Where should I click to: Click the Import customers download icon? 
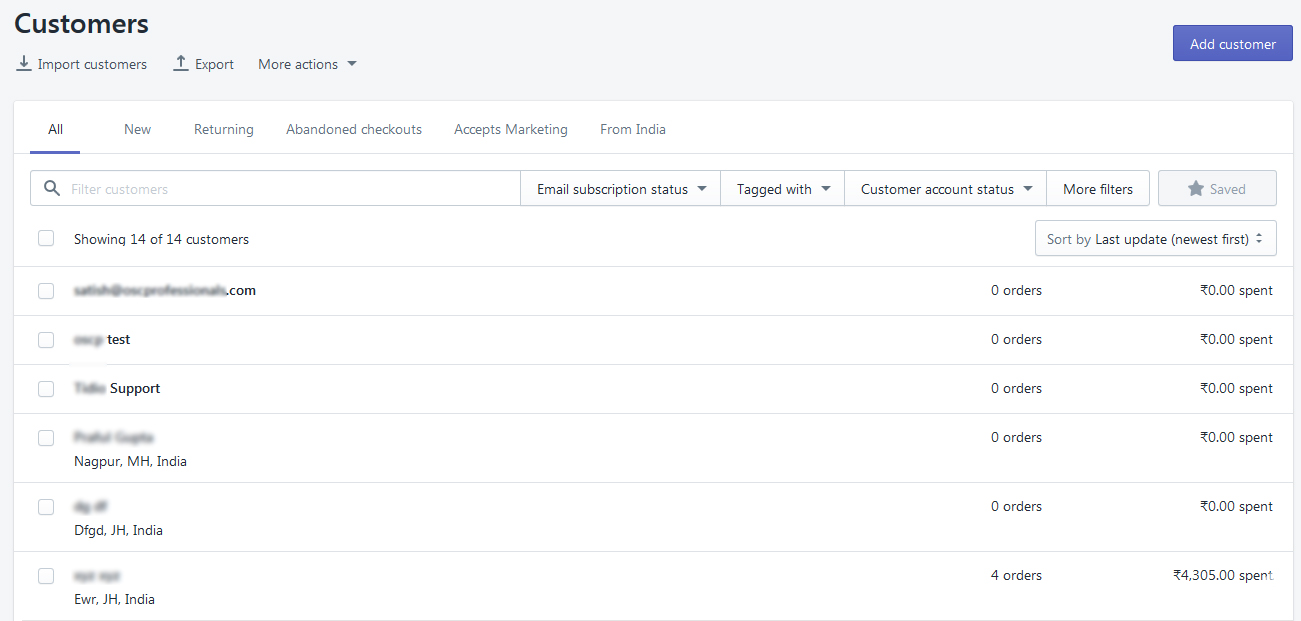pyautogui.click(x=24, y=64)
